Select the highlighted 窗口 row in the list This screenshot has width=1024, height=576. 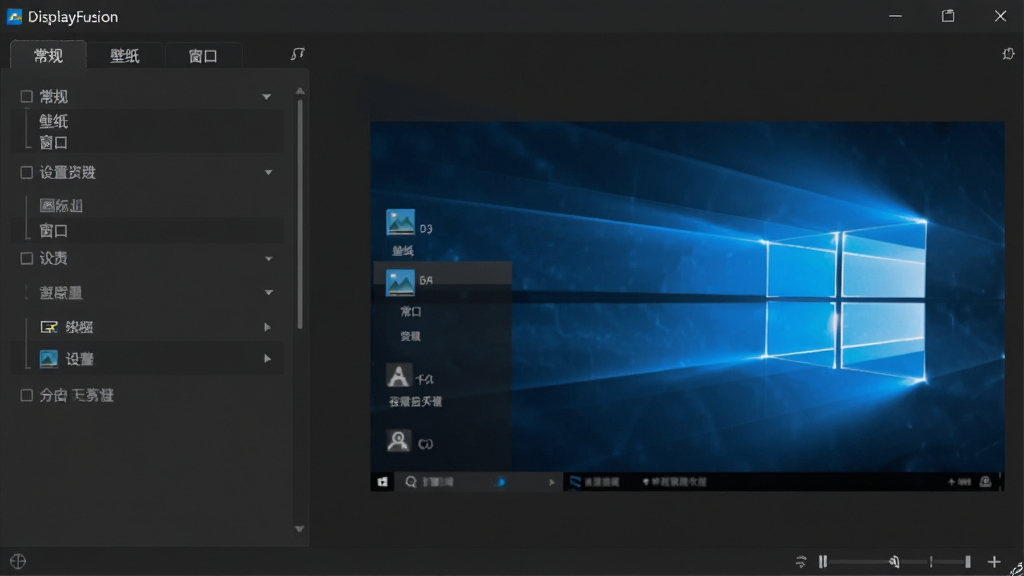click(147, 231)
